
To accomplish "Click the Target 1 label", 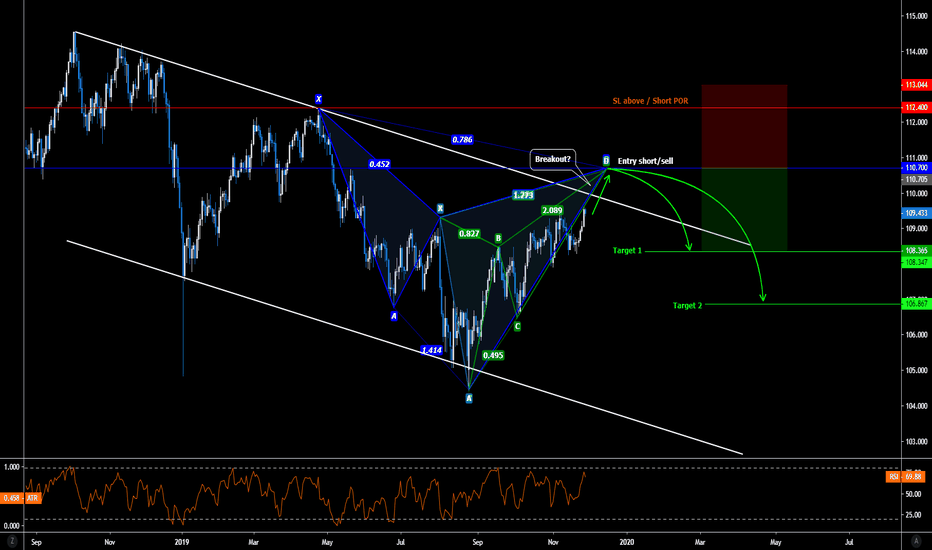I will pos(629,250).
